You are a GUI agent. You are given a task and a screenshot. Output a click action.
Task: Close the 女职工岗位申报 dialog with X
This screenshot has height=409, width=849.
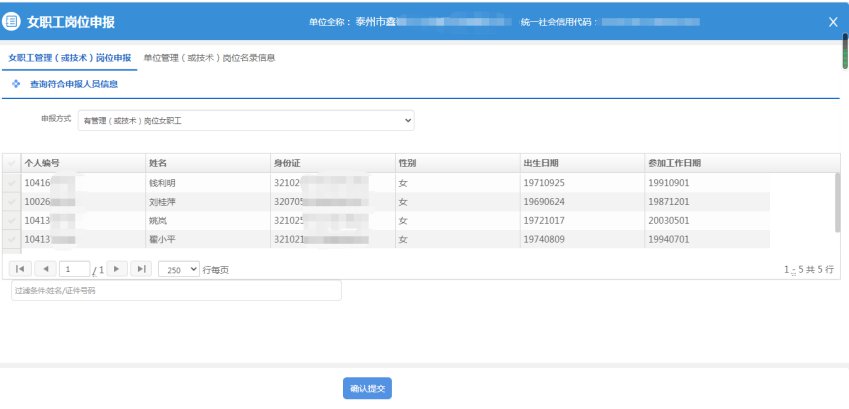pyautogui.click(x=833, y=21)
